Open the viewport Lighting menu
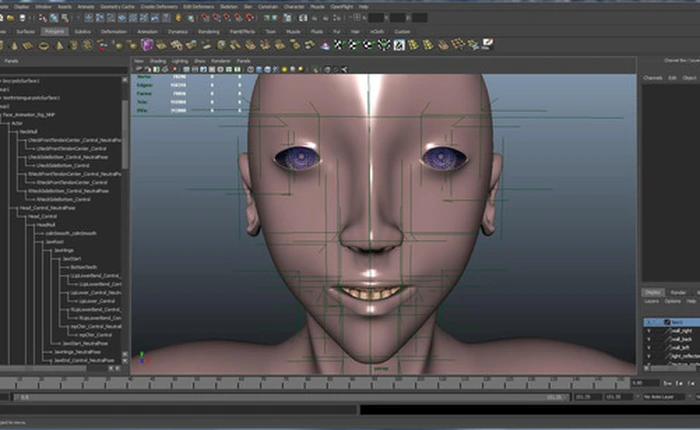700x430 pixels. tap(180, 61)
